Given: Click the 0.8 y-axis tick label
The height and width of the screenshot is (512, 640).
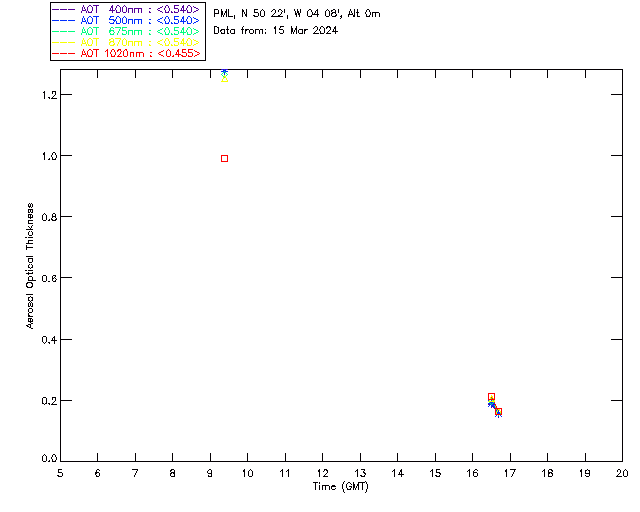Looking at the screenshot, I should (49, 217).
